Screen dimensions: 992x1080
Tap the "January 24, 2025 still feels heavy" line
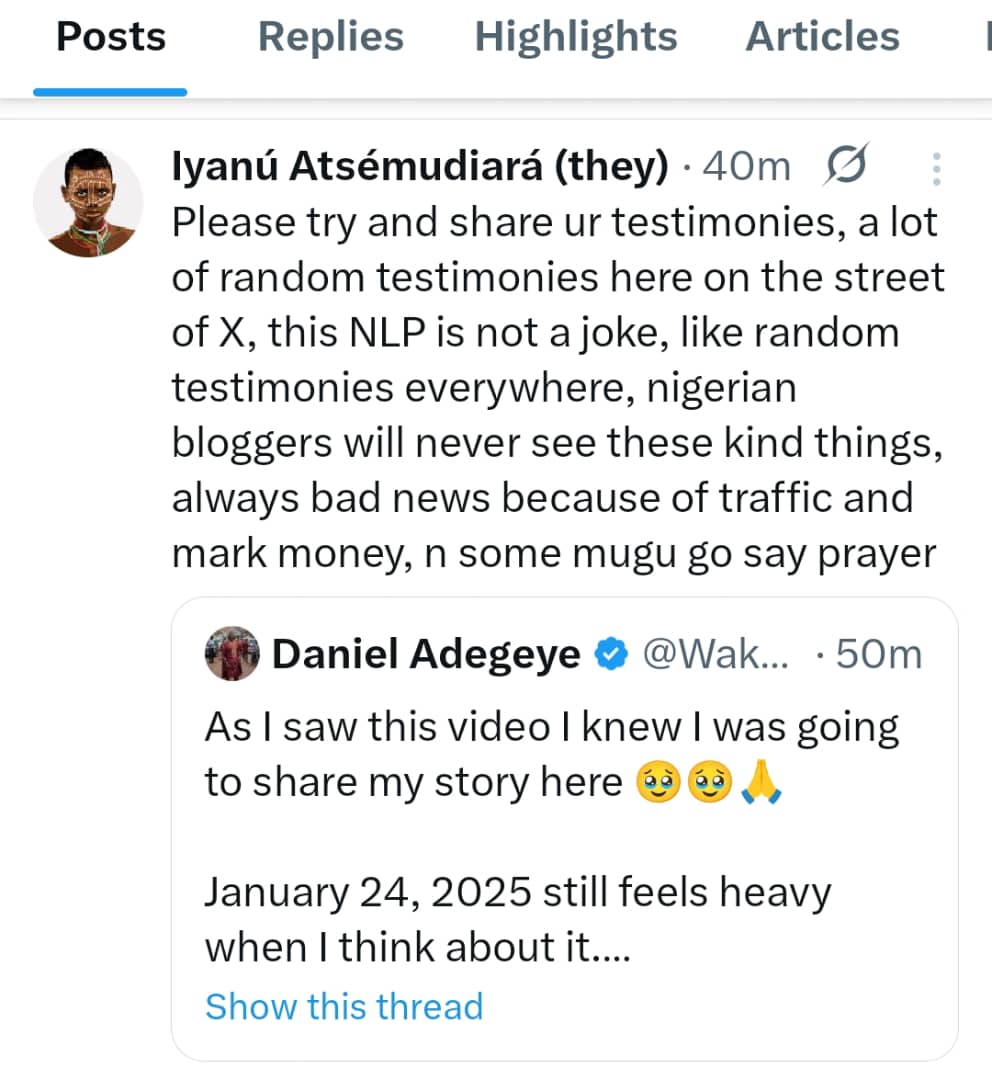517,892
